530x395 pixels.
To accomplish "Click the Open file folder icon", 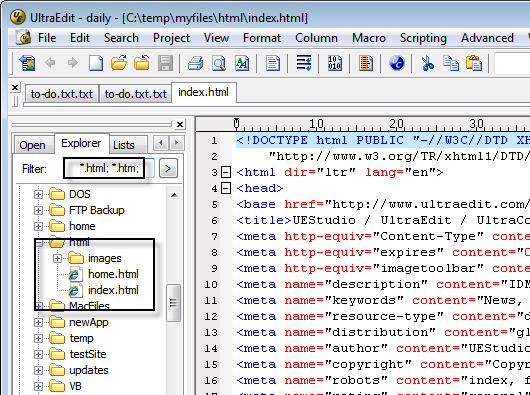I will pos(119,63).
